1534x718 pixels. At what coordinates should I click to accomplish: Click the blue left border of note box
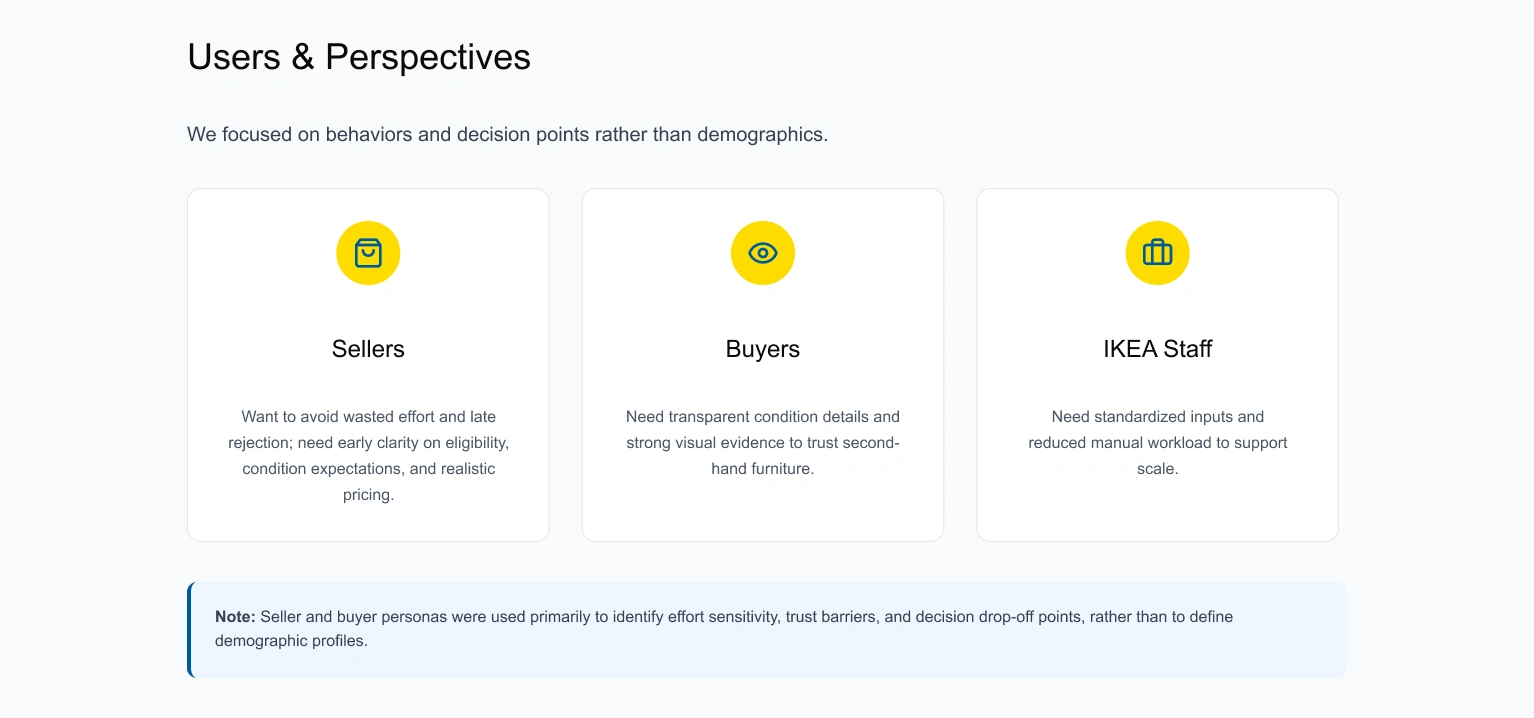click(x=189, y=630)
